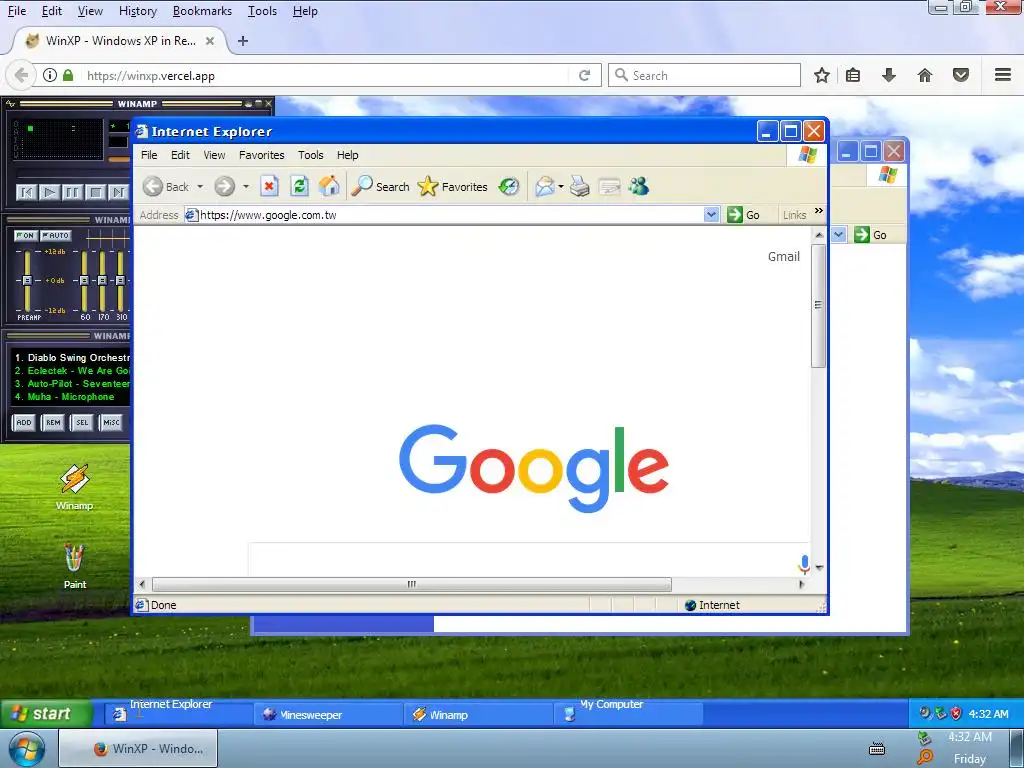The height and width of the screenshot is (768, 1024).
Task: Open Firefox History menu
Action: click(138, 11)
